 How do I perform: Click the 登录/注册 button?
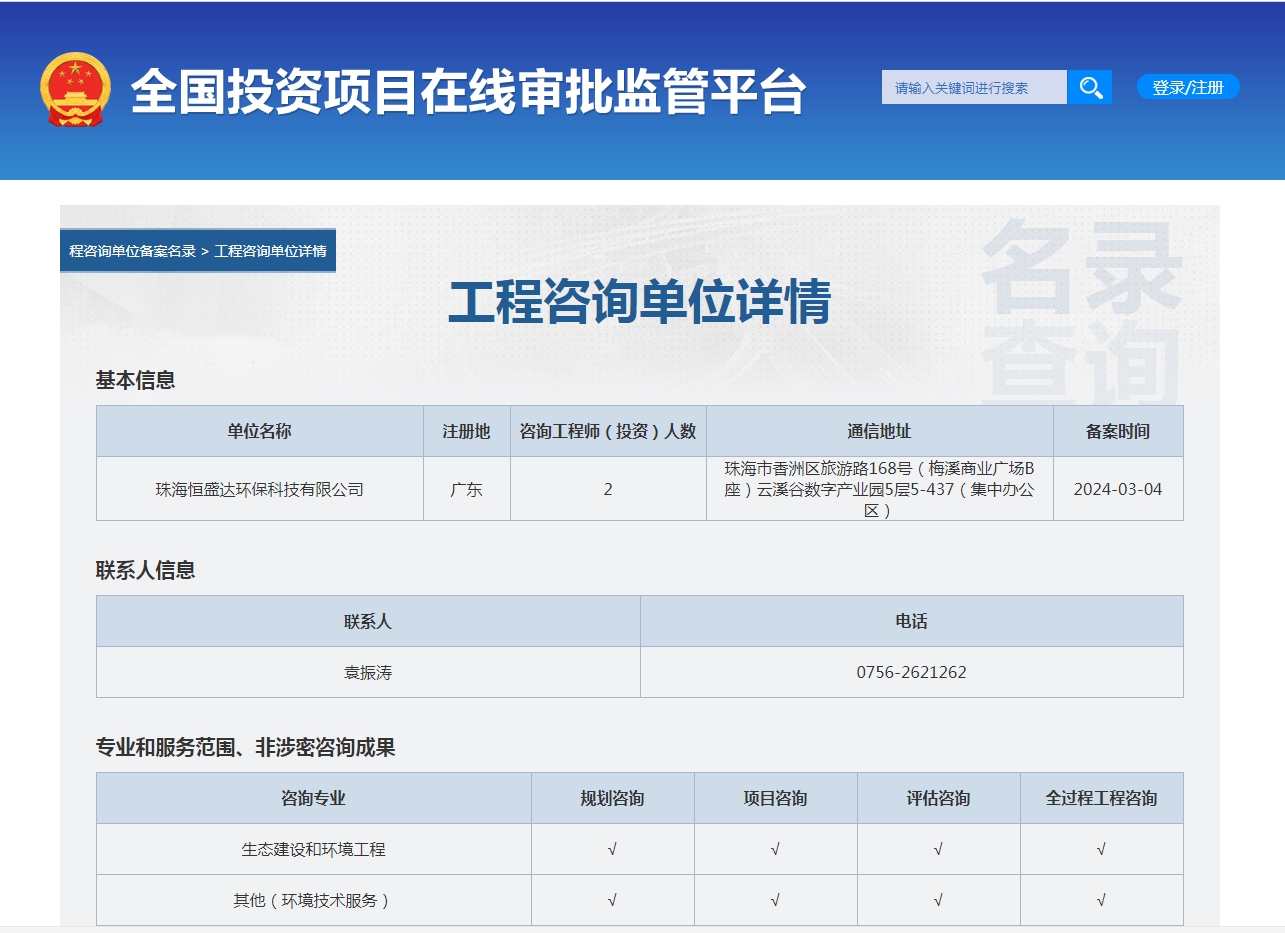click(x=1188, y=87)
